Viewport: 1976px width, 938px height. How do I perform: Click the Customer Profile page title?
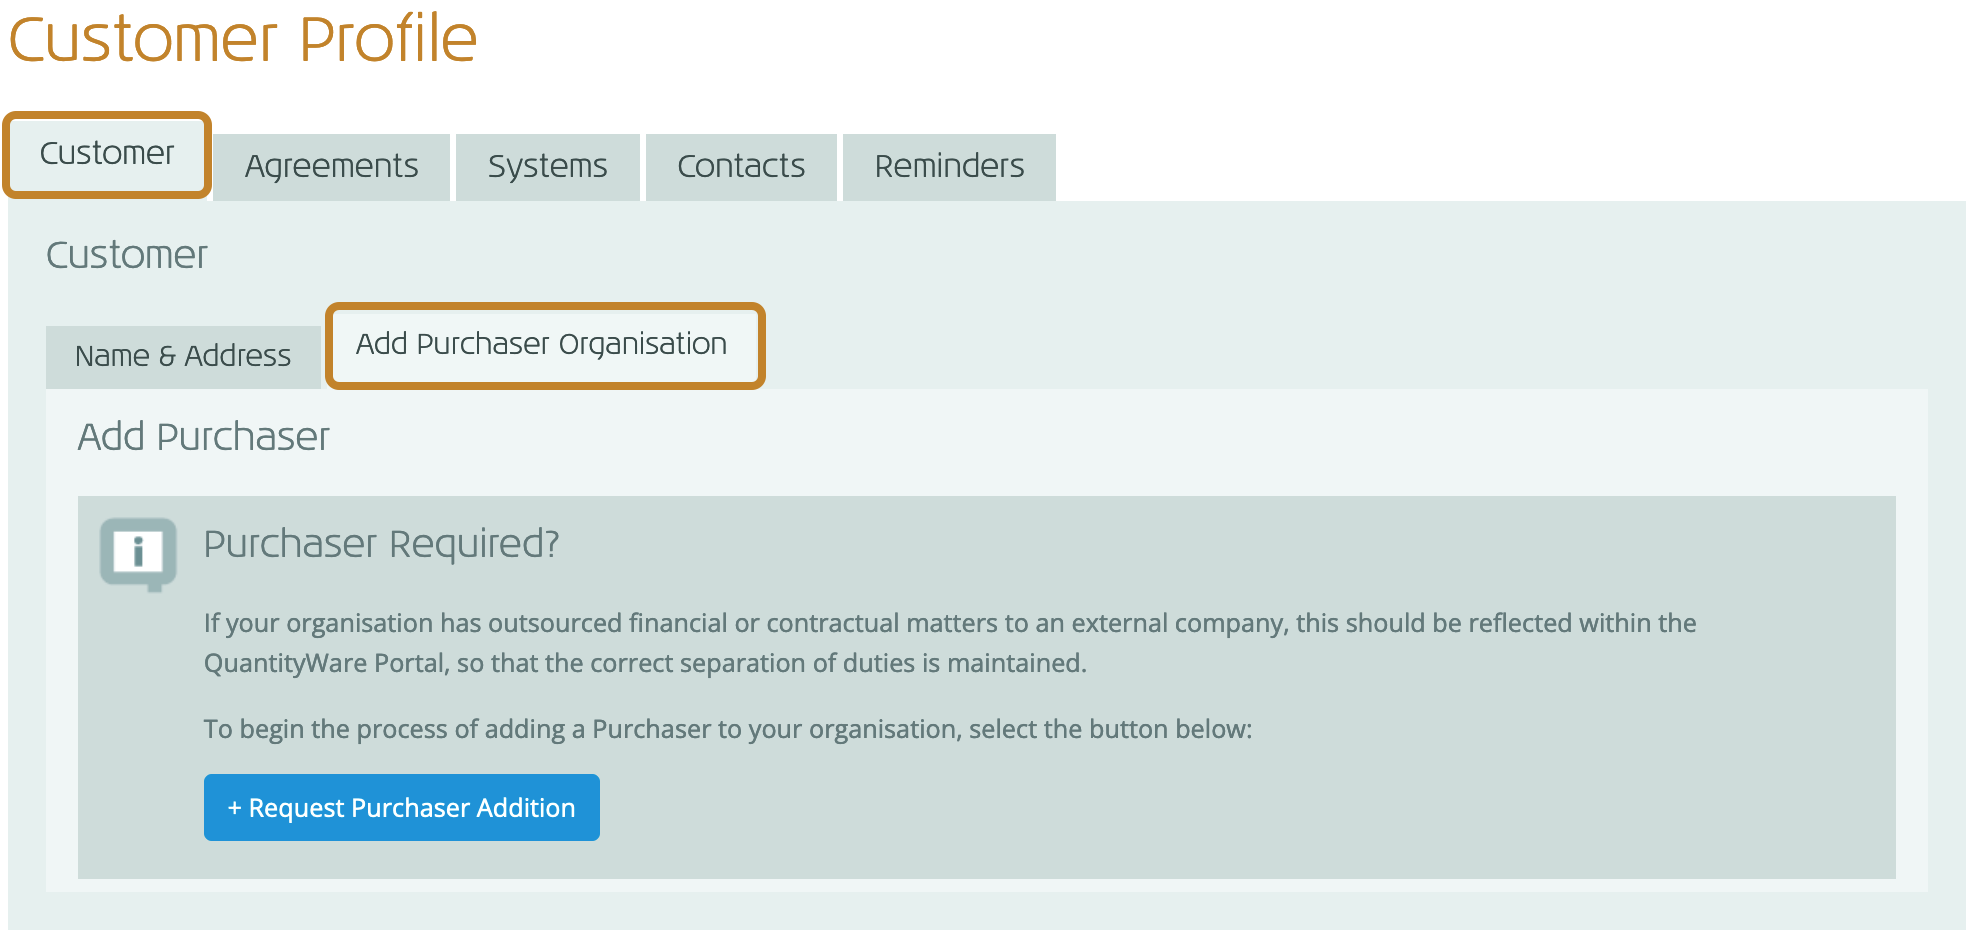pos(243,40)
